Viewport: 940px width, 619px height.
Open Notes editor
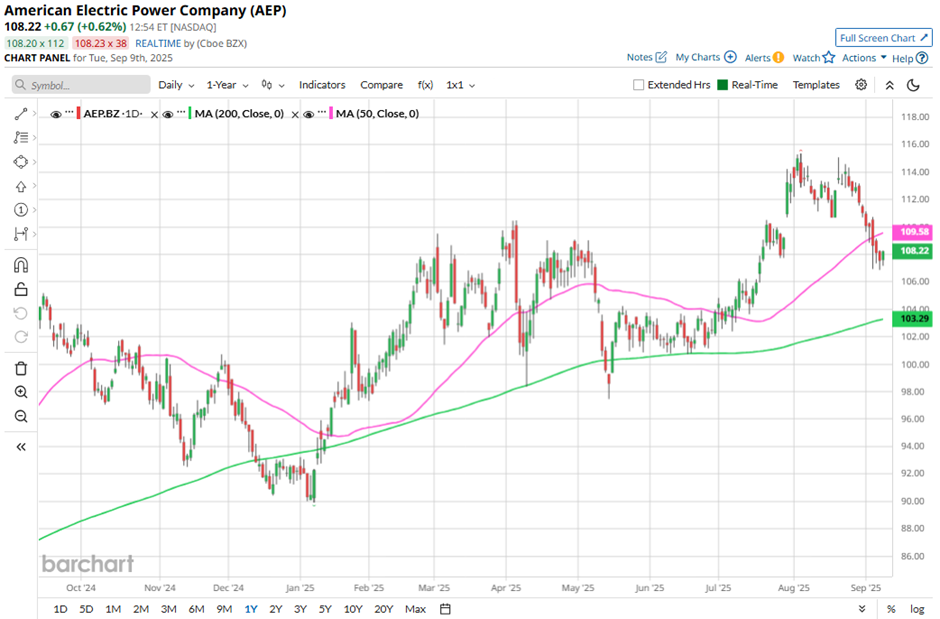(646, 58)
